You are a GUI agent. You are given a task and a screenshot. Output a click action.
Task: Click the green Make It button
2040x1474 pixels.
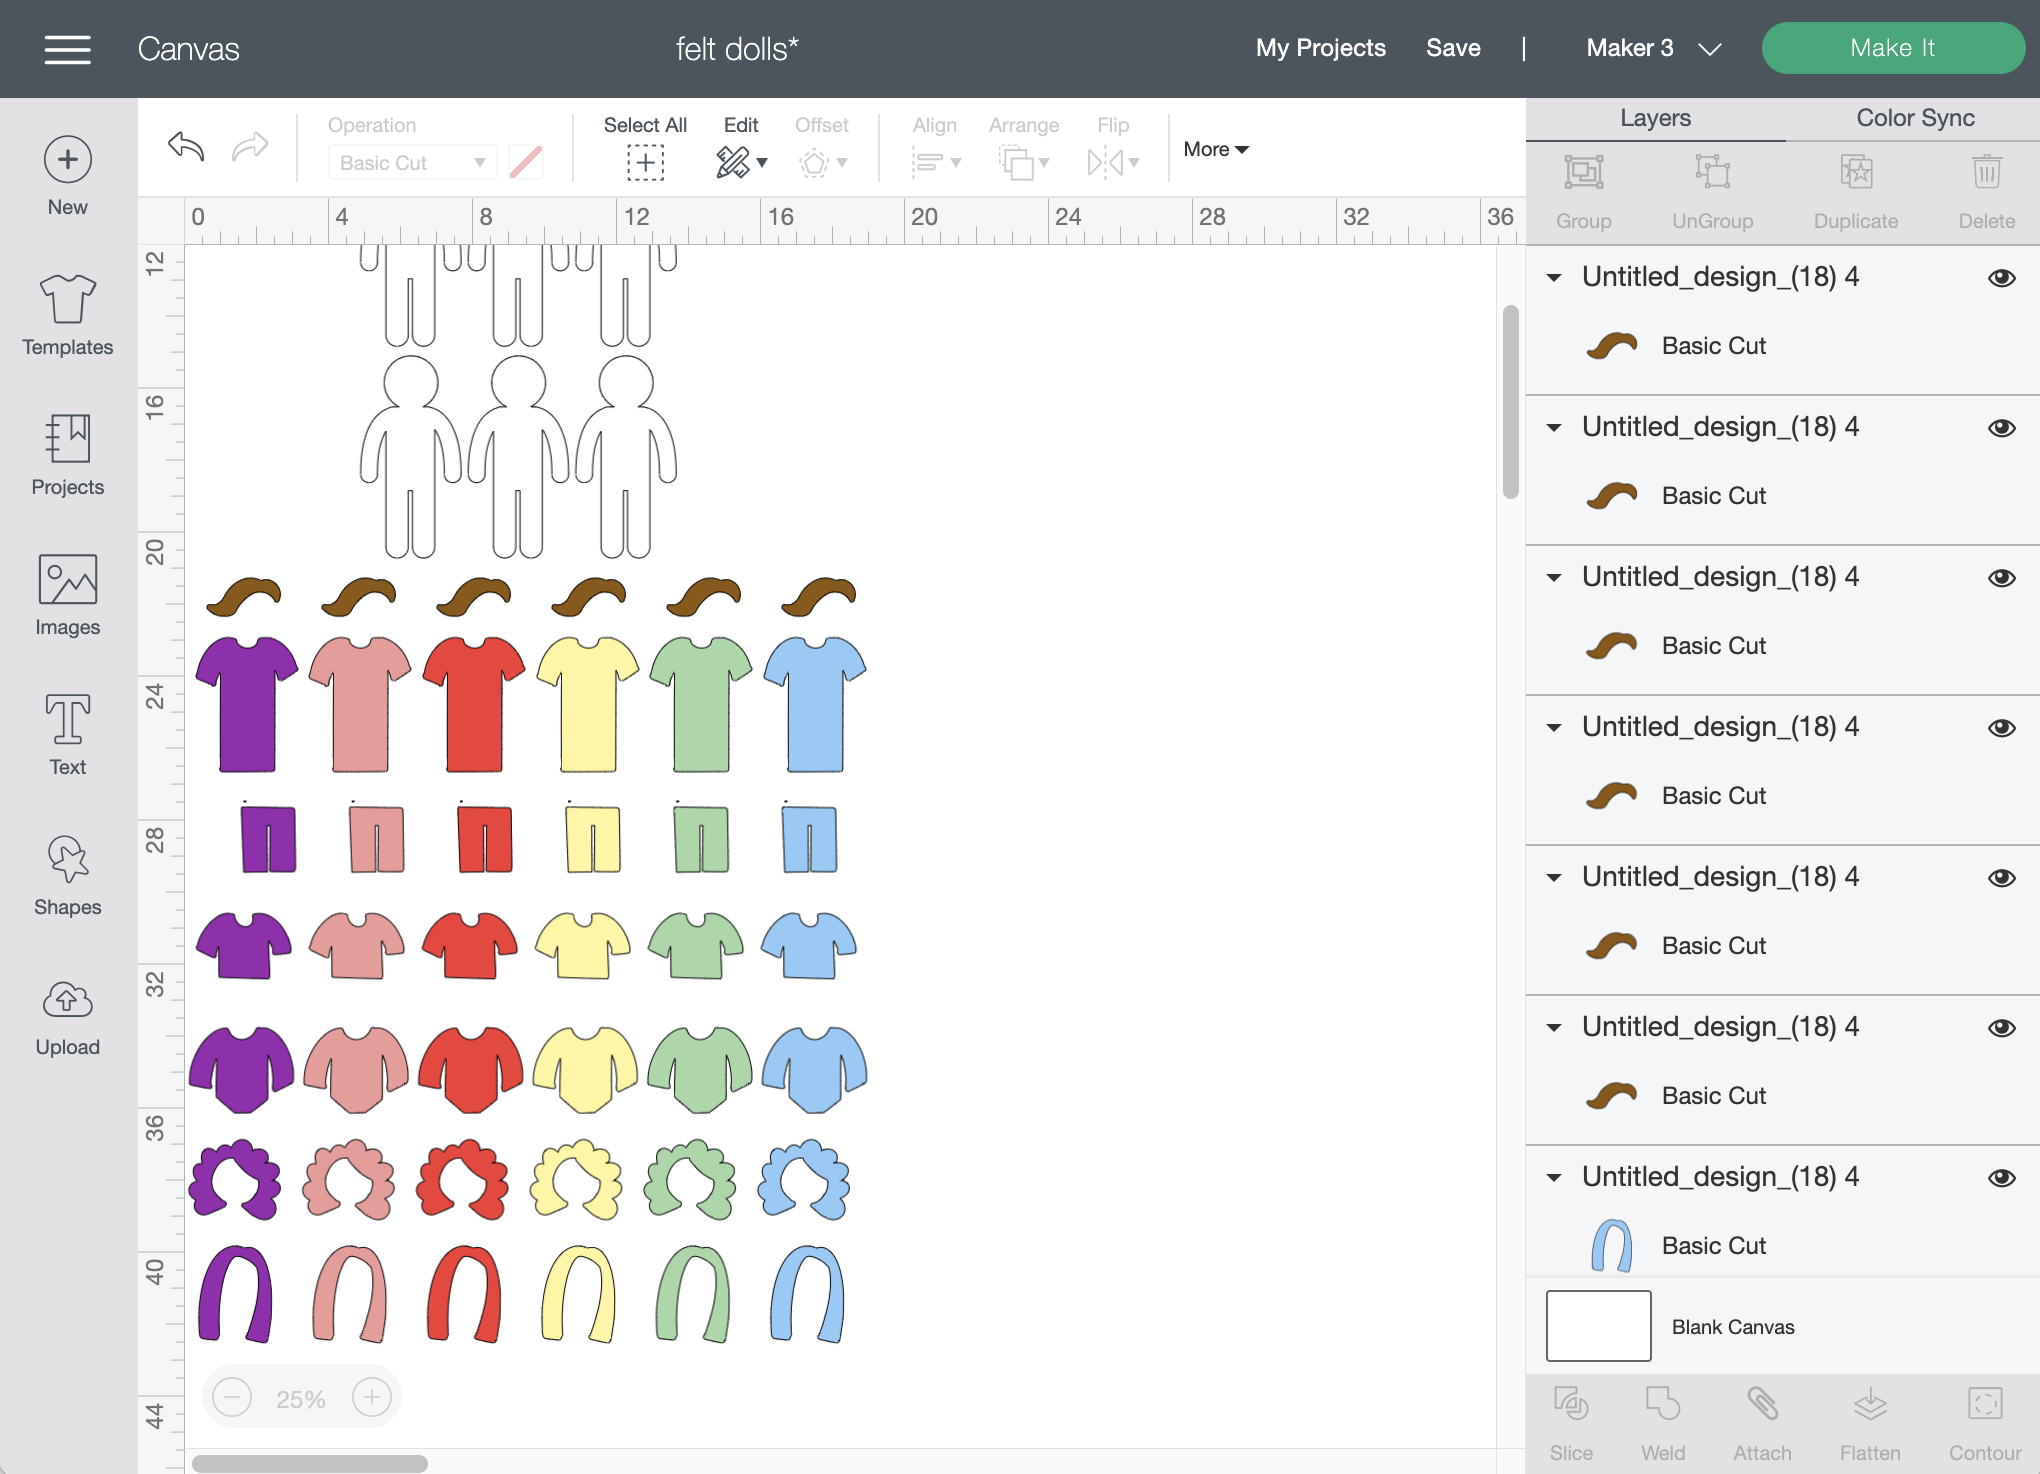pos(1892,48)
